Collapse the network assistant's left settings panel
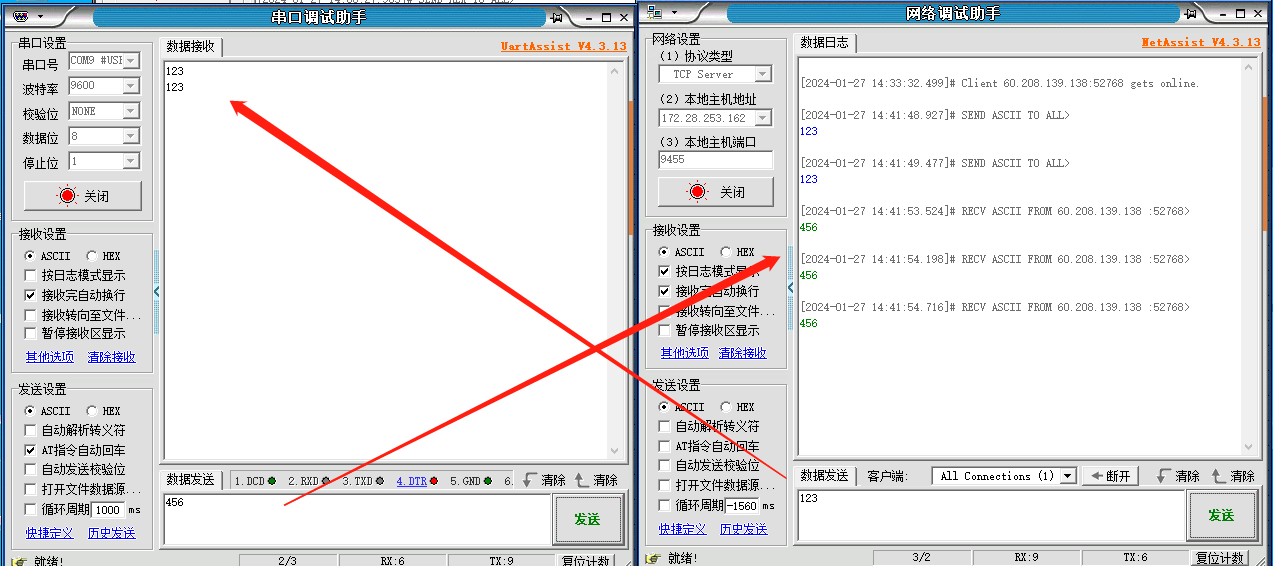The image size is (1273, 566). (791, 288)
